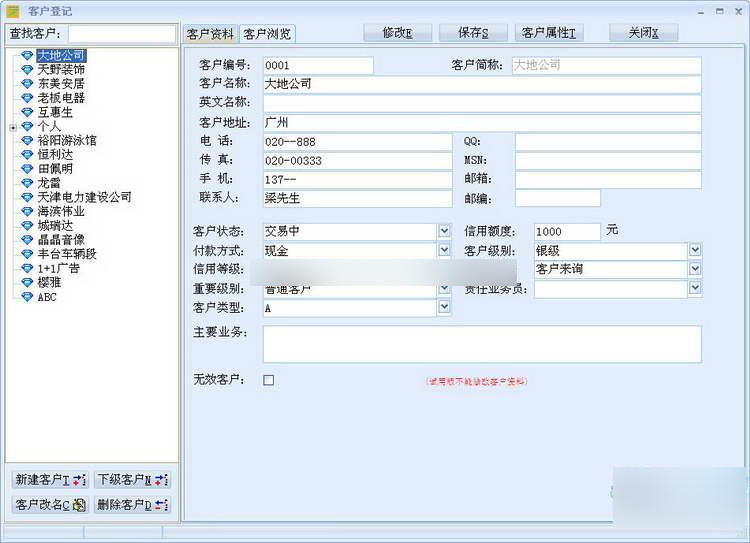The height and width of the screenshot is (543, 750).
Task: Click the diamond icon beside 天津电力建设公司
Action: pyautogui.click(x=27, y=198)
